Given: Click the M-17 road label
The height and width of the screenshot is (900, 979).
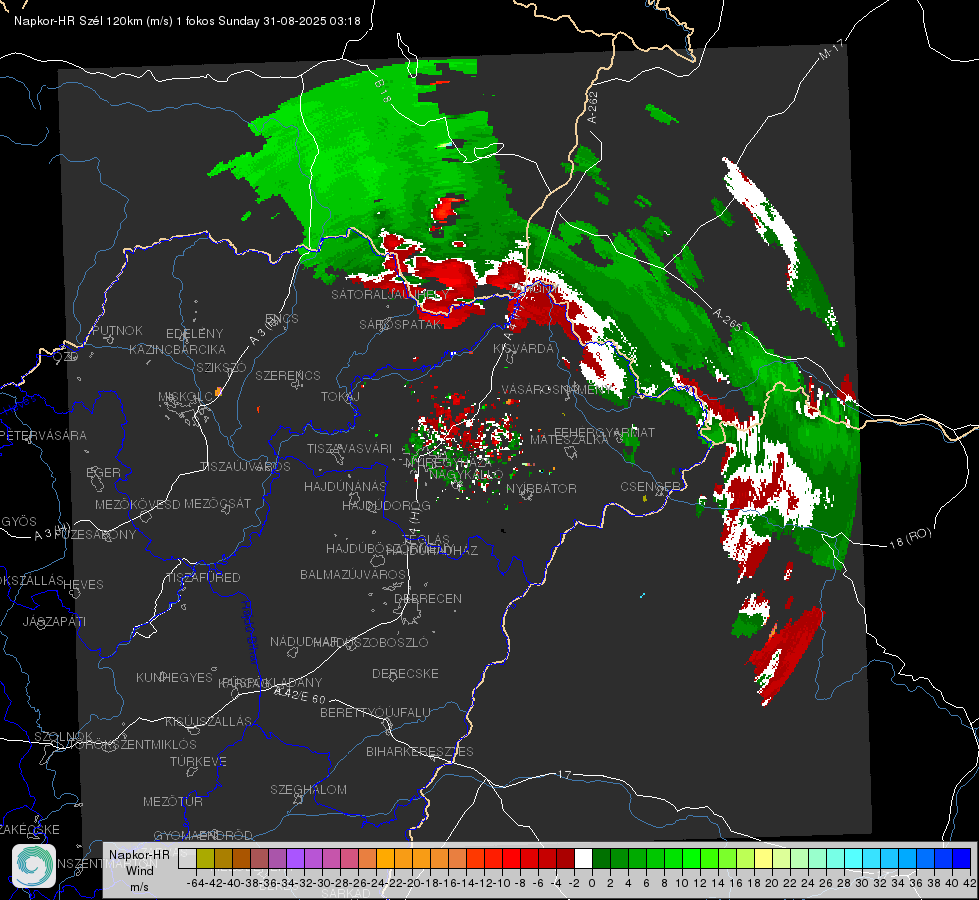Looking at the screenshot, I should point(832,50).
